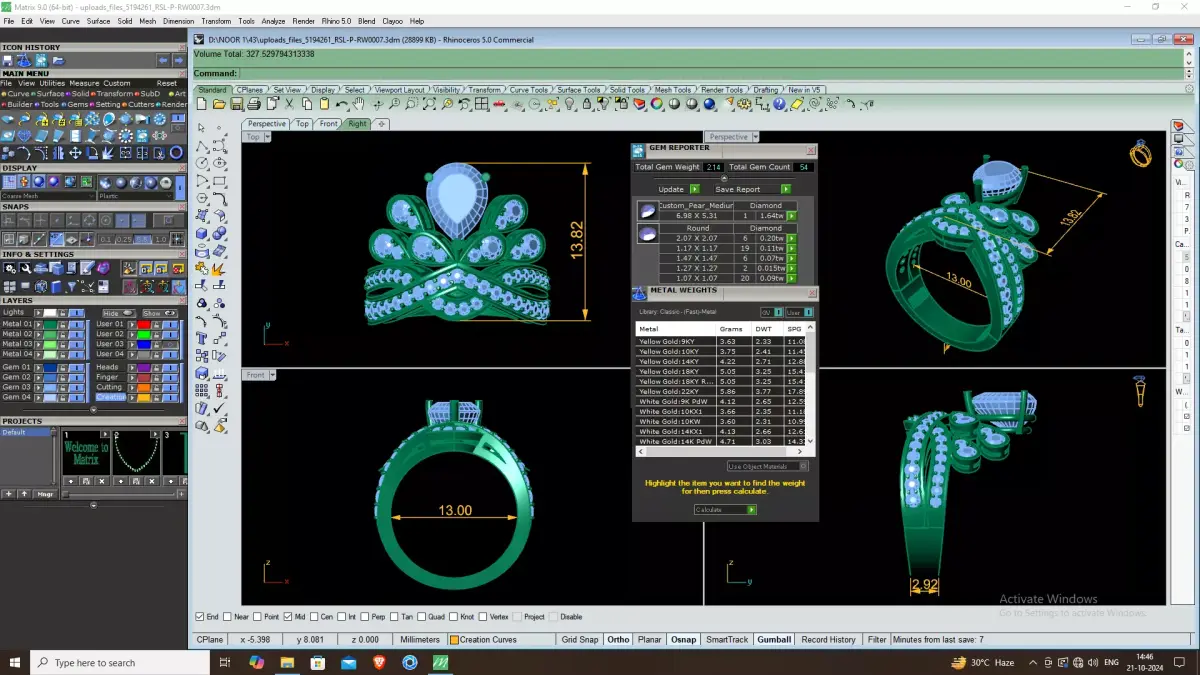Screen dimensions: 1200x675
Task: Select the pointer arrow tool in side toolbar
Action: coord(201,128)
